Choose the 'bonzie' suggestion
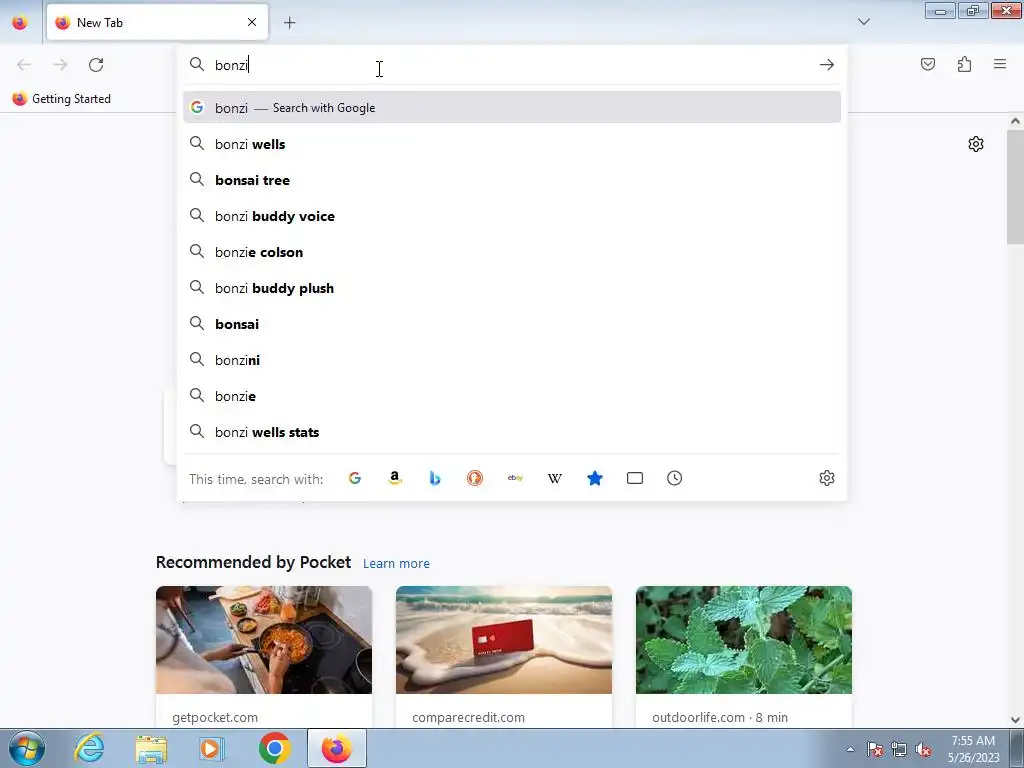Screen dimensions: 1024x768 512,396
